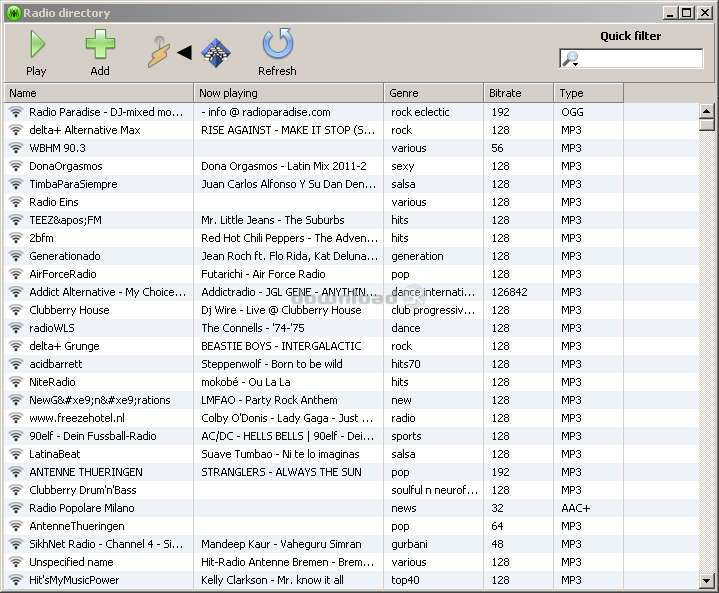719x593 pixels.
Task: Click the LatinaBeat signal icon
Action: coord(16,454)
